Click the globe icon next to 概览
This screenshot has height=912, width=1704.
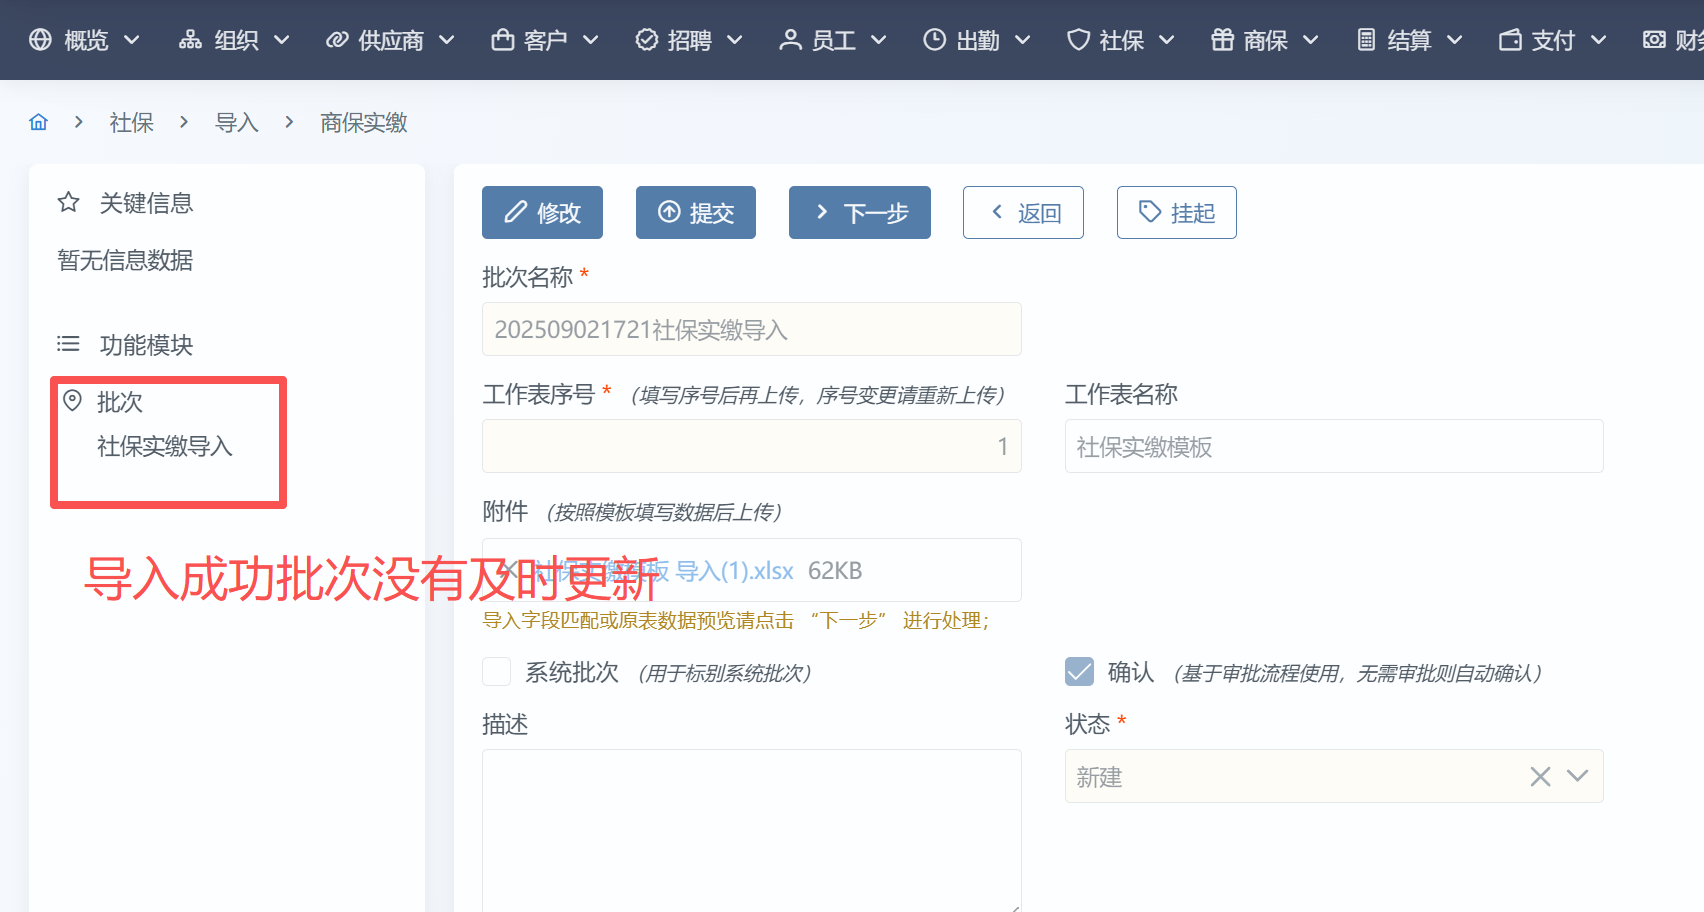tap(40, 40)
